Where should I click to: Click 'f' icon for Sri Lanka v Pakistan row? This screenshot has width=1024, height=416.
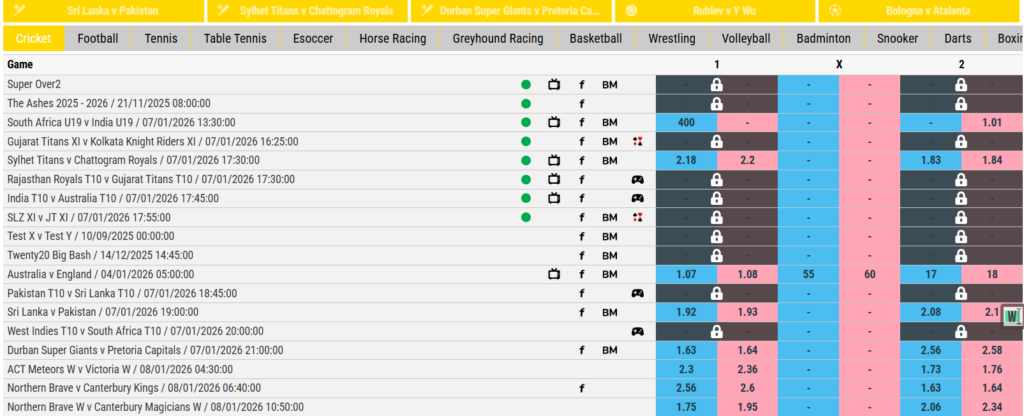(582, 312)
